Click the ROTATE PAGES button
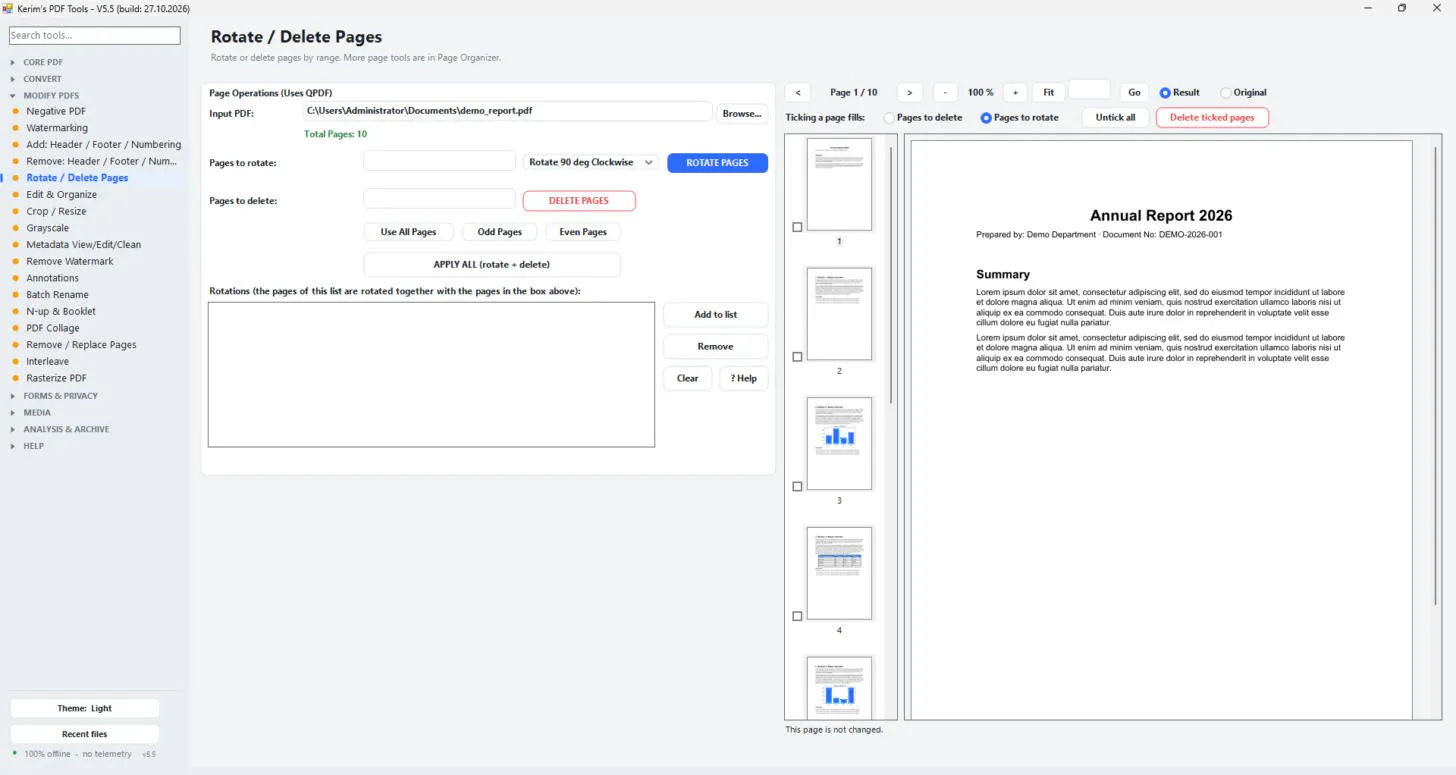Screen dimensions: 1456x775 point(717,163)
